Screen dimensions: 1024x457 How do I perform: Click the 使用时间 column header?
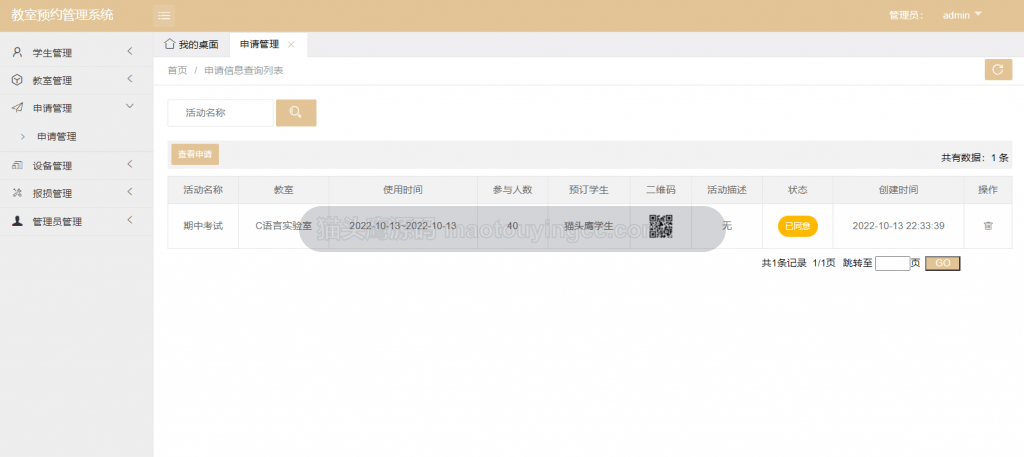pyautogui.click(x=402, y=190)
